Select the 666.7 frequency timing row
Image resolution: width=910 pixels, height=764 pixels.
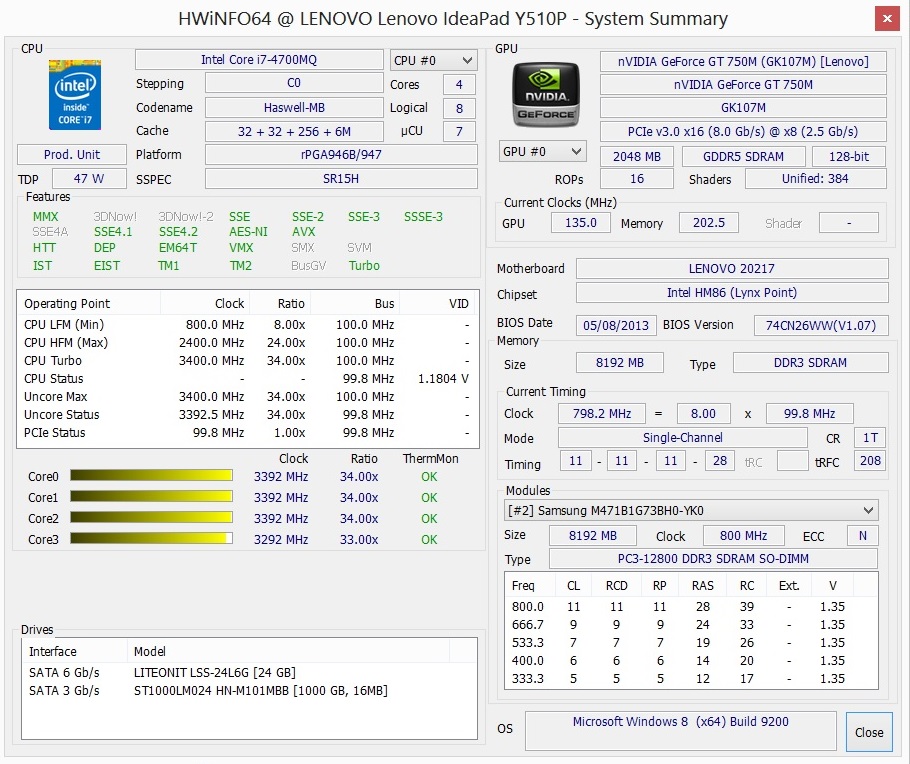(691, 624)
